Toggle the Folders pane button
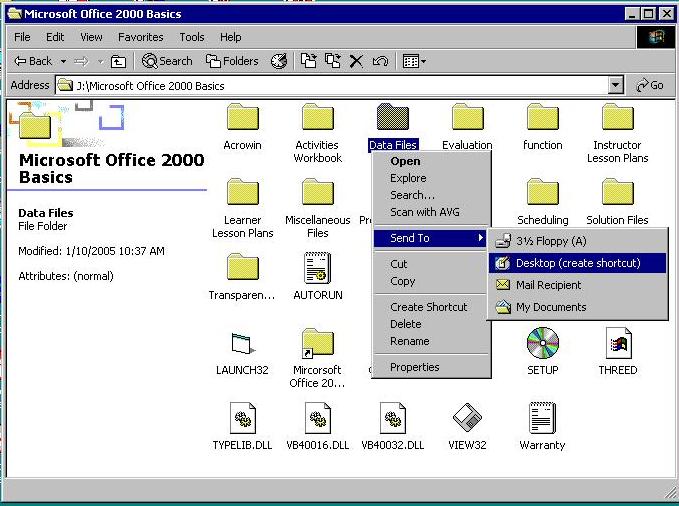Image resolution: width=679 pixels, height=506 pixels. 232,61
